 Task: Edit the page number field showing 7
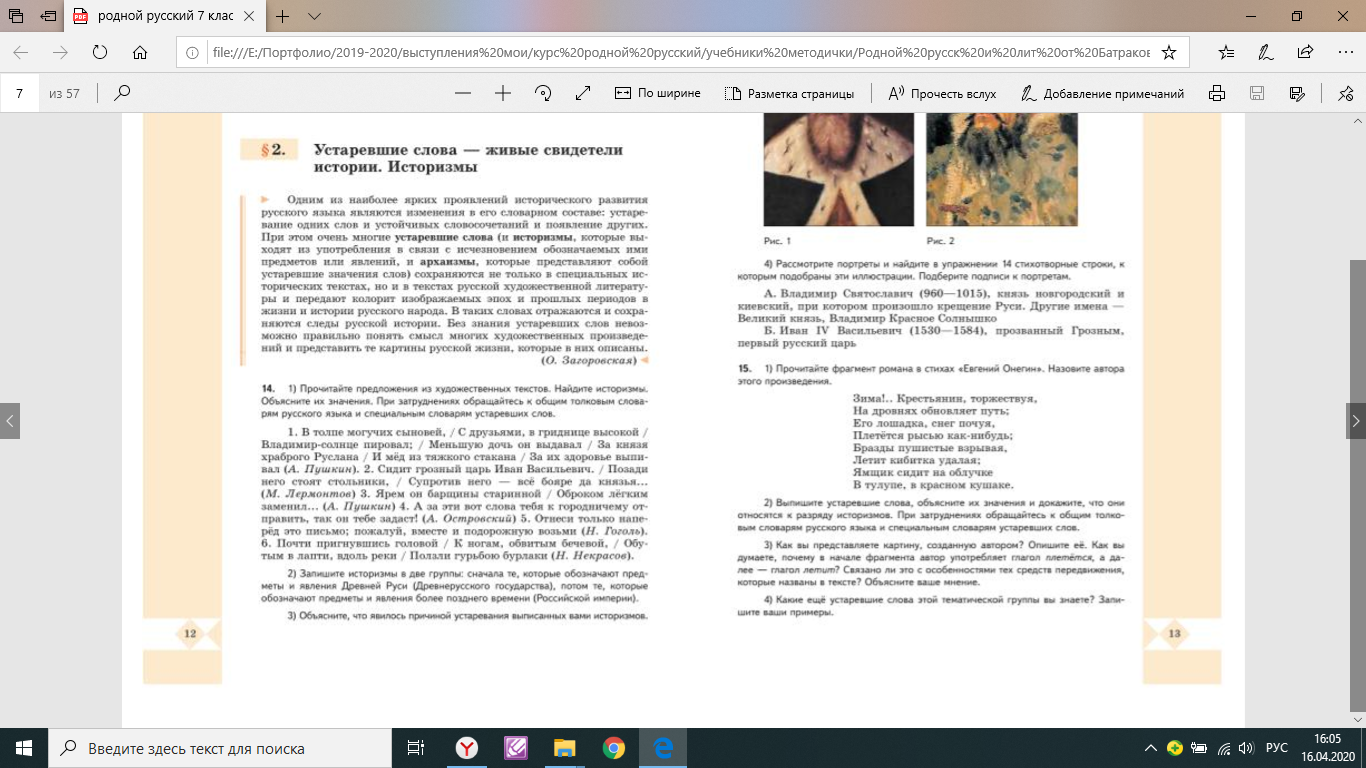pyautogui.click(x=19, y=93)
